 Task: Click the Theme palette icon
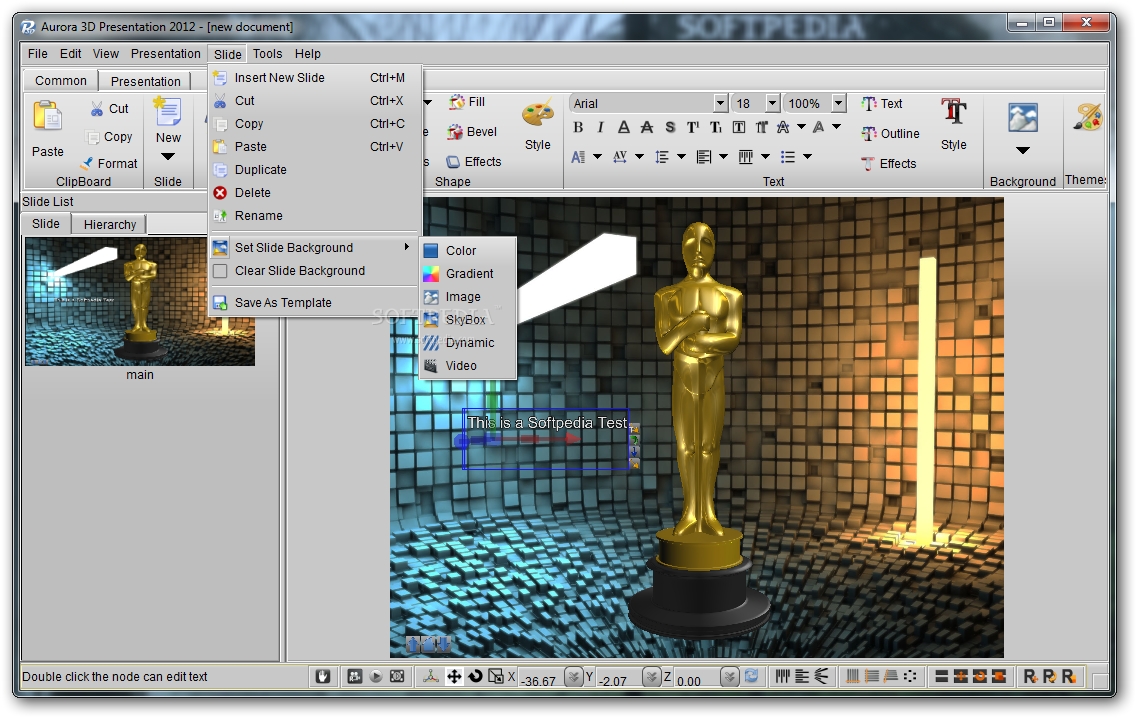[x=1088, y=117]
